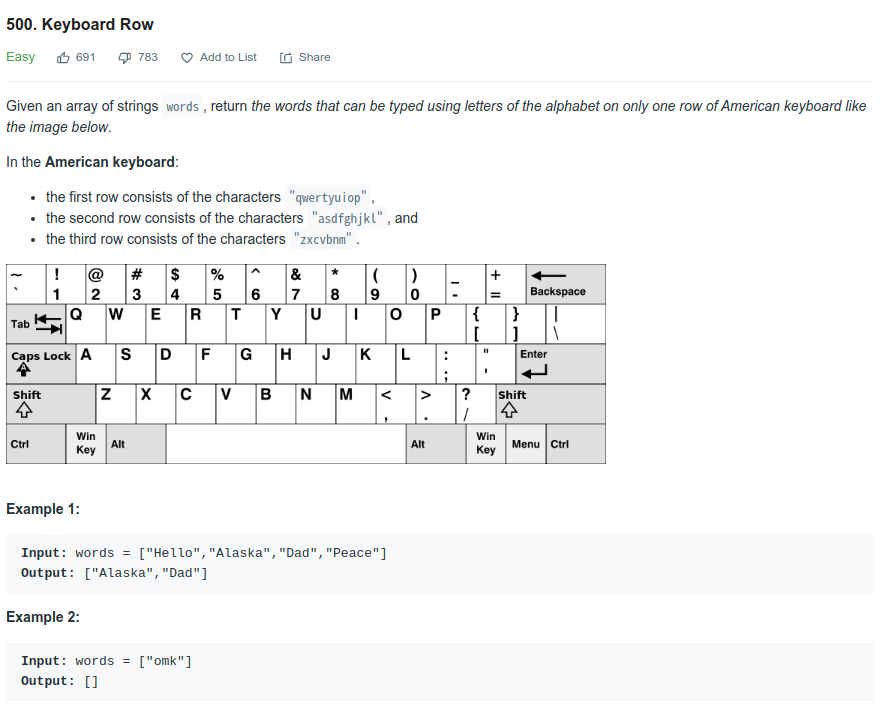Click the left Win Key on the diagram
The height and width of the screenshot is (711, 890).
tap(85, 443)
